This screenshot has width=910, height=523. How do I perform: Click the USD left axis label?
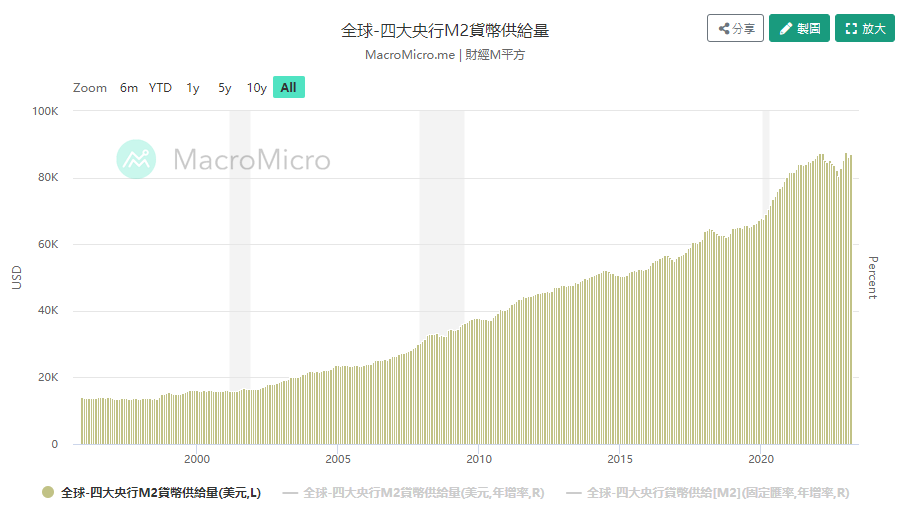tap(17, 277)
